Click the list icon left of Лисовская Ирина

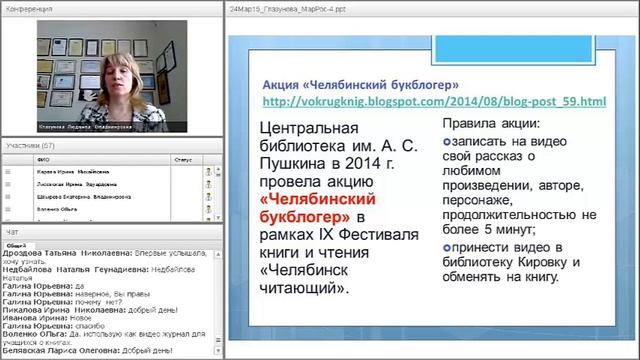pos(8,184)
